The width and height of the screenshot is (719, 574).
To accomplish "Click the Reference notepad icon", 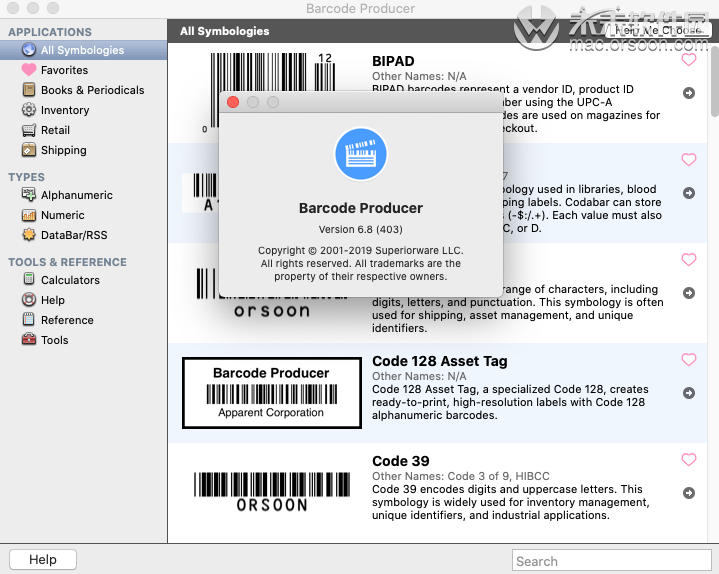I will (29, 319).
